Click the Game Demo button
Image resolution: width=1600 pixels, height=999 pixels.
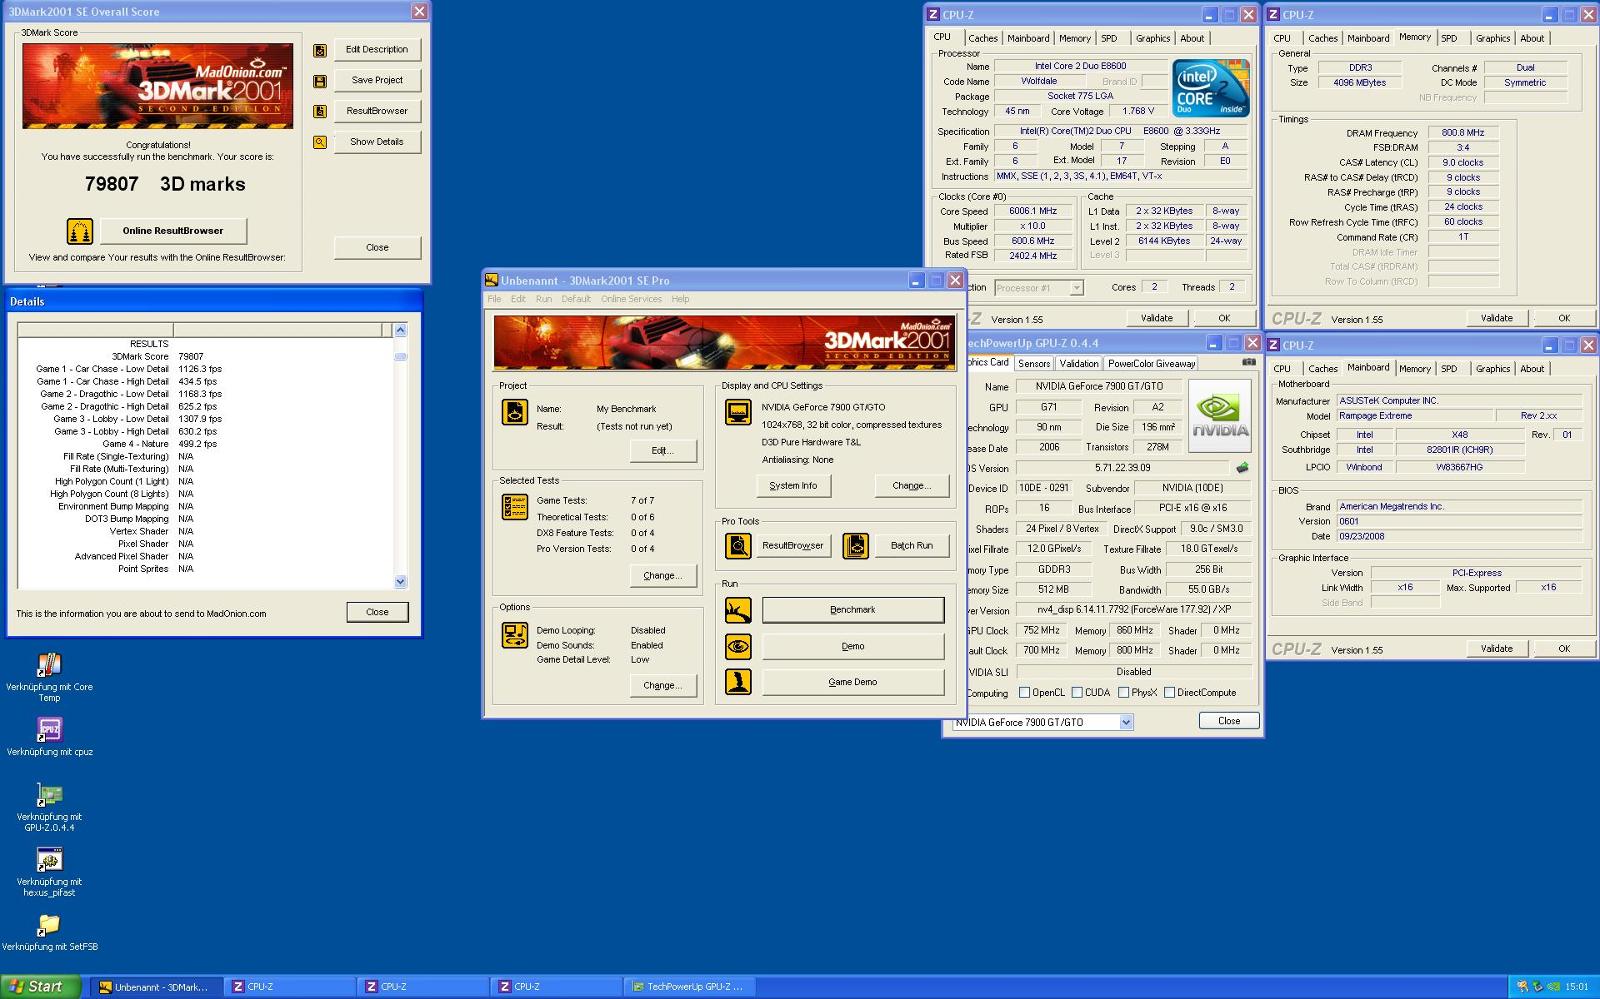click(x=853, y=682)
